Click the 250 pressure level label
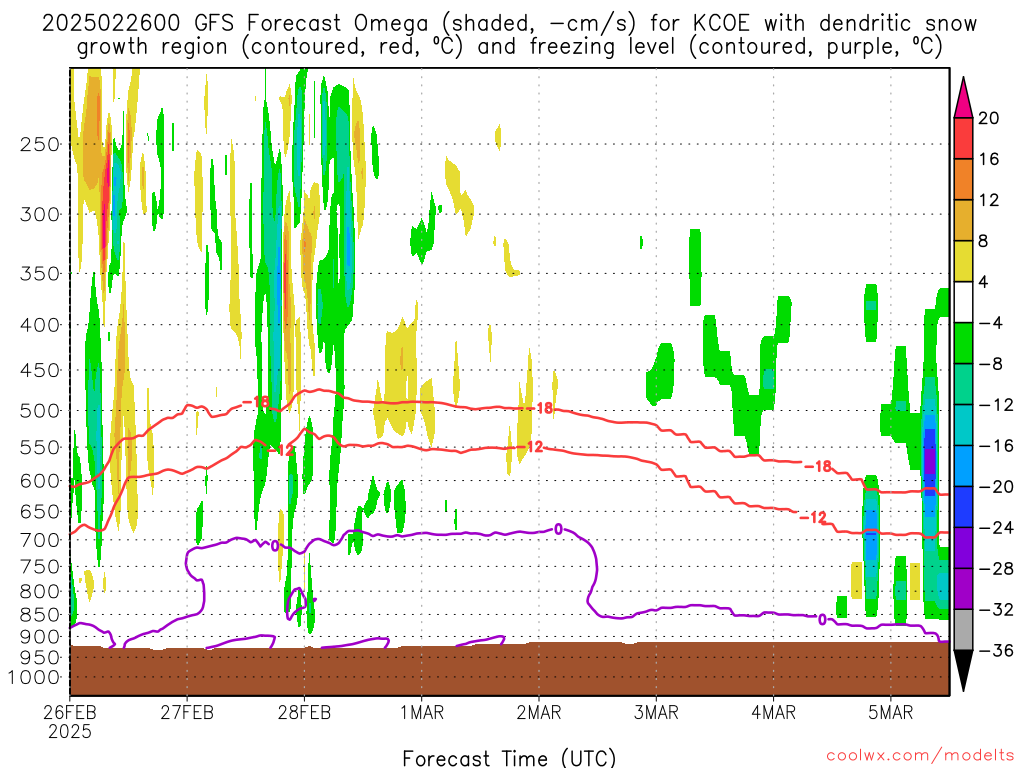 [x=40, y=144]
